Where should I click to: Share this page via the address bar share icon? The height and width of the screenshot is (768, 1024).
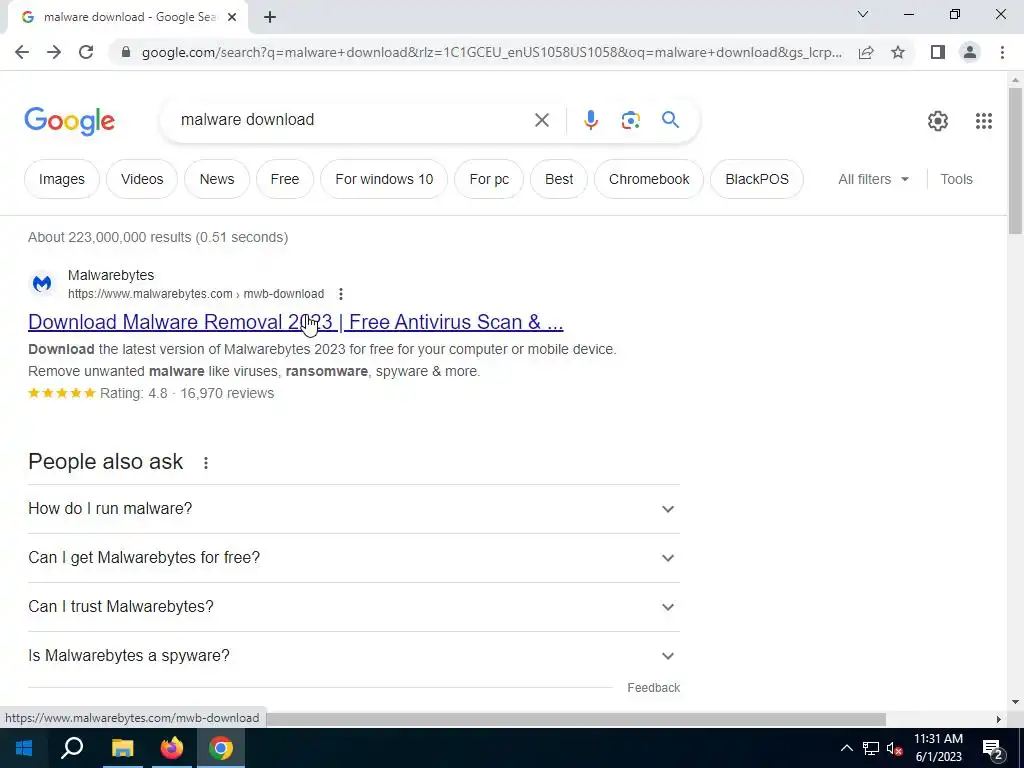pyautogui.click(x=866, y=52)
